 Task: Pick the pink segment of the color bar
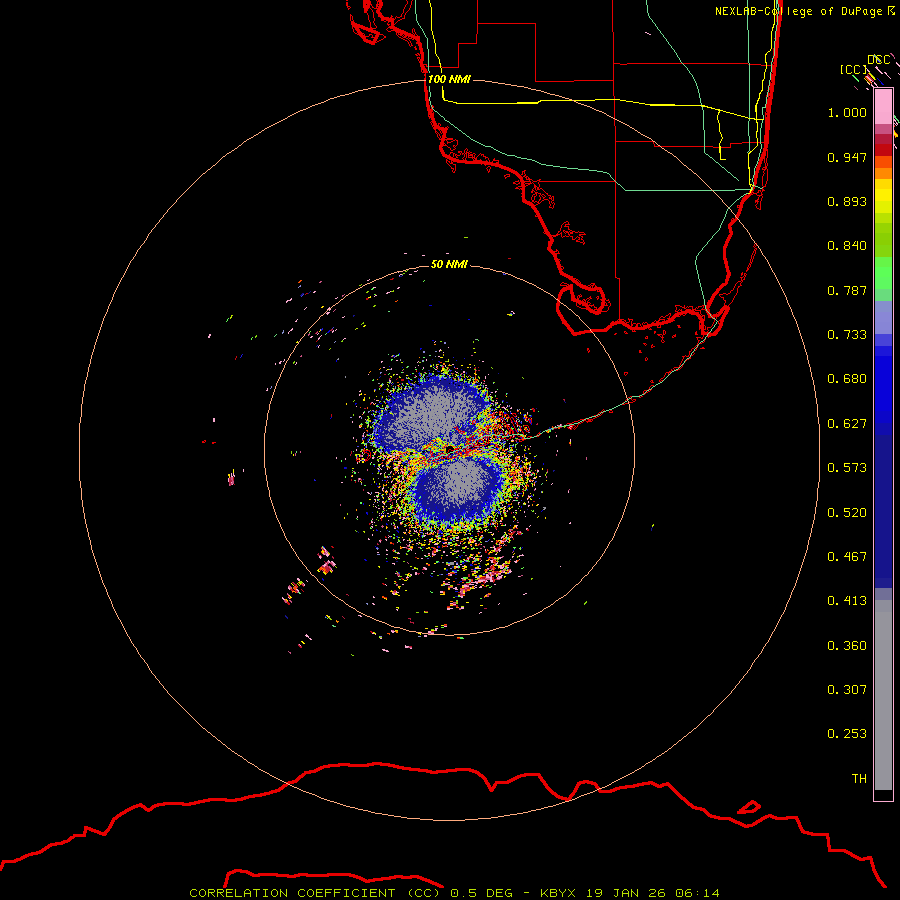tap(883, 107)
